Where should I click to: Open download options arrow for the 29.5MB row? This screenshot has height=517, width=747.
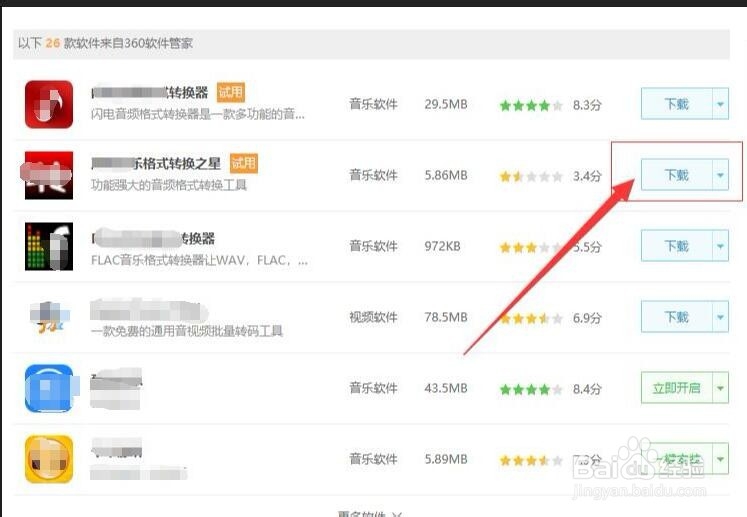click(720, 104)
